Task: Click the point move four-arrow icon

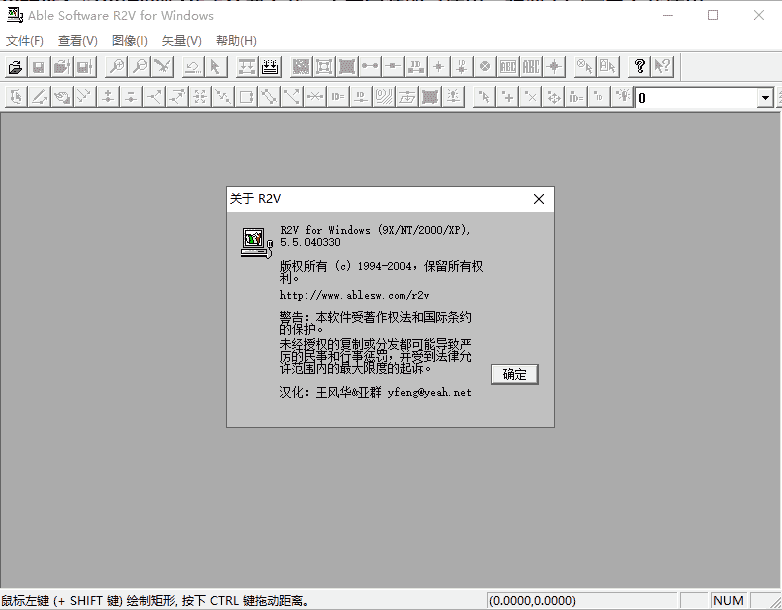Action: click(554, 97)
